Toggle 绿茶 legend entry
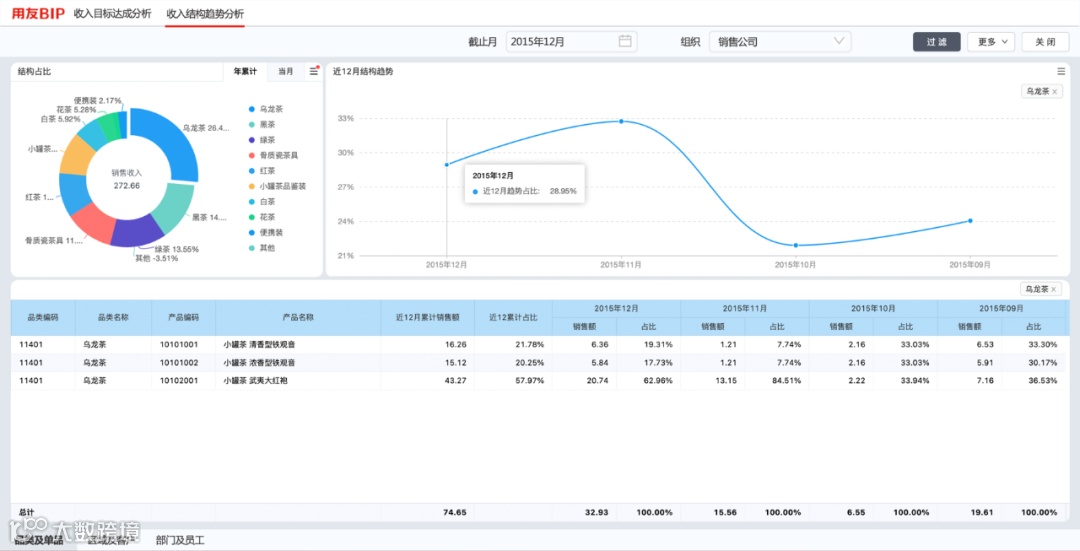The height and width of the screenshot is (551, 1080). click(x=262, y=140)
